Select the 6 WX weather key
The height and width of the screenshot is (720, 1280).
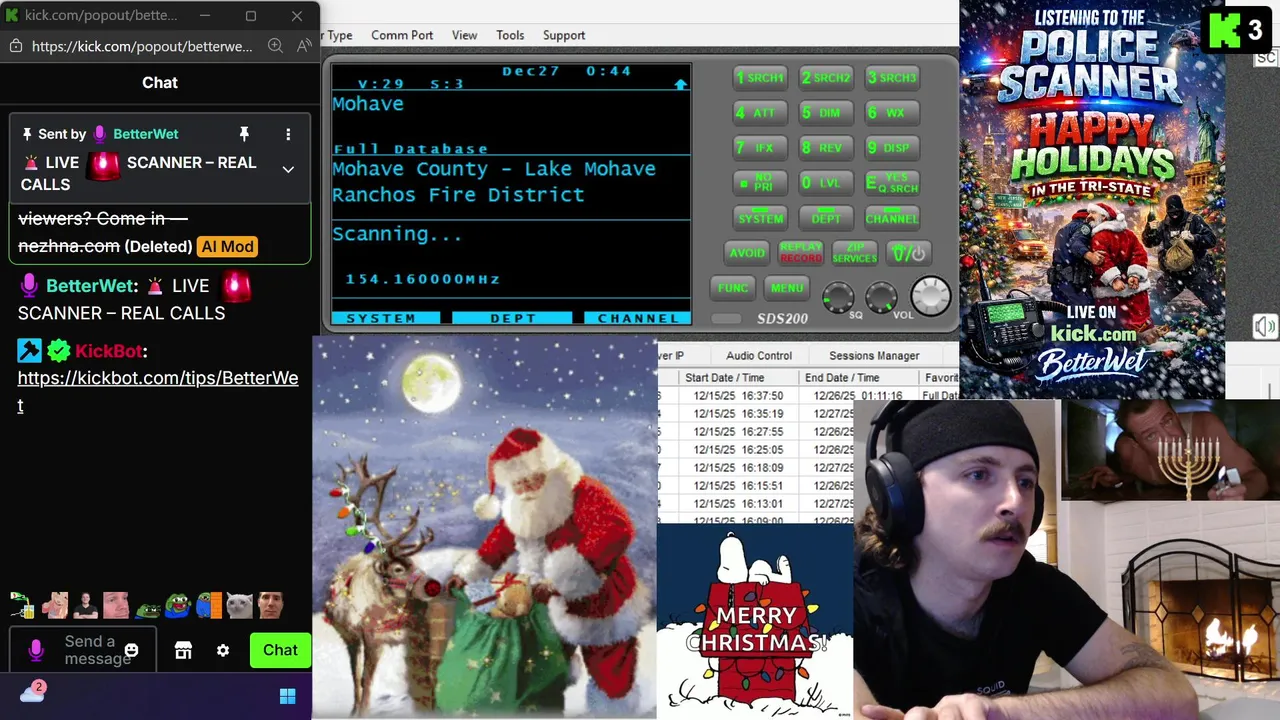point(892,113)
